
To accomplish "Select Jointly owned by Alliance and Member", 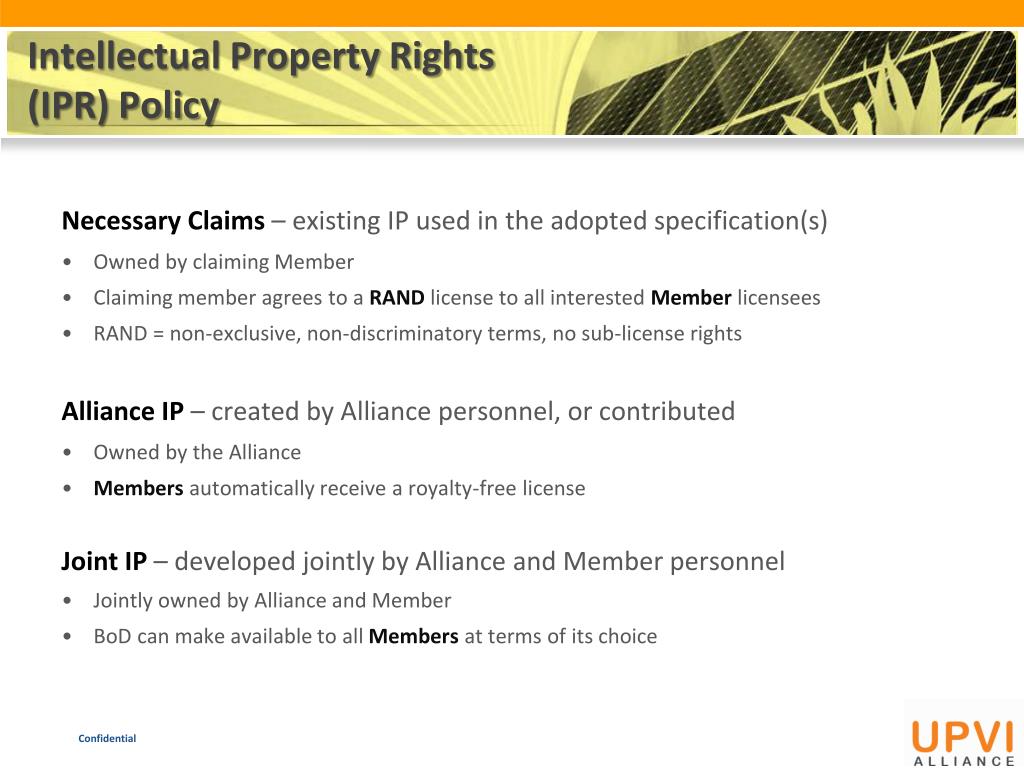I will (272, 601).
